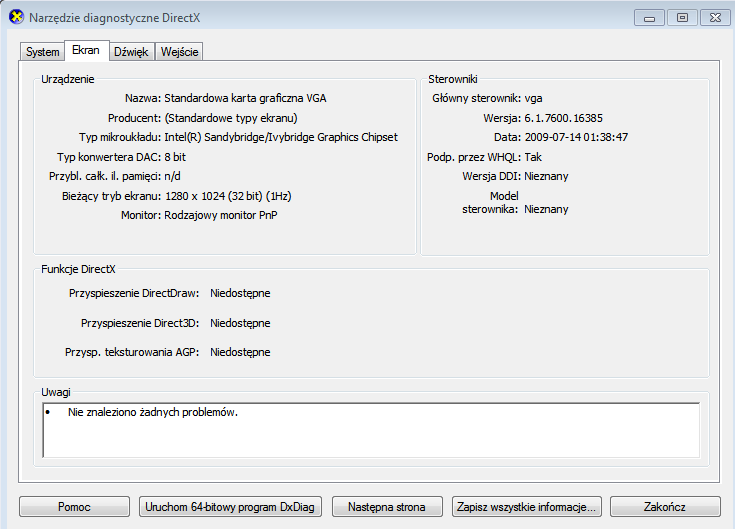Image resolution: width=735 pixels, height=529 pixels.
Task: Click the 'Podp. przez WHQL:' label
Action: 474,157
